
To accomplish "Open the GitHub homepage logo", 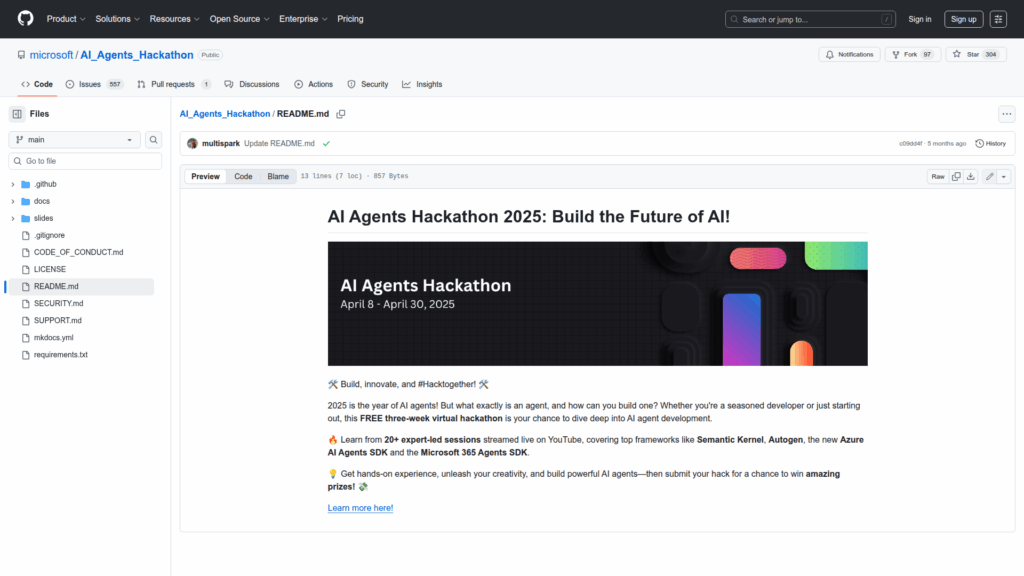I will coord(25,18).
